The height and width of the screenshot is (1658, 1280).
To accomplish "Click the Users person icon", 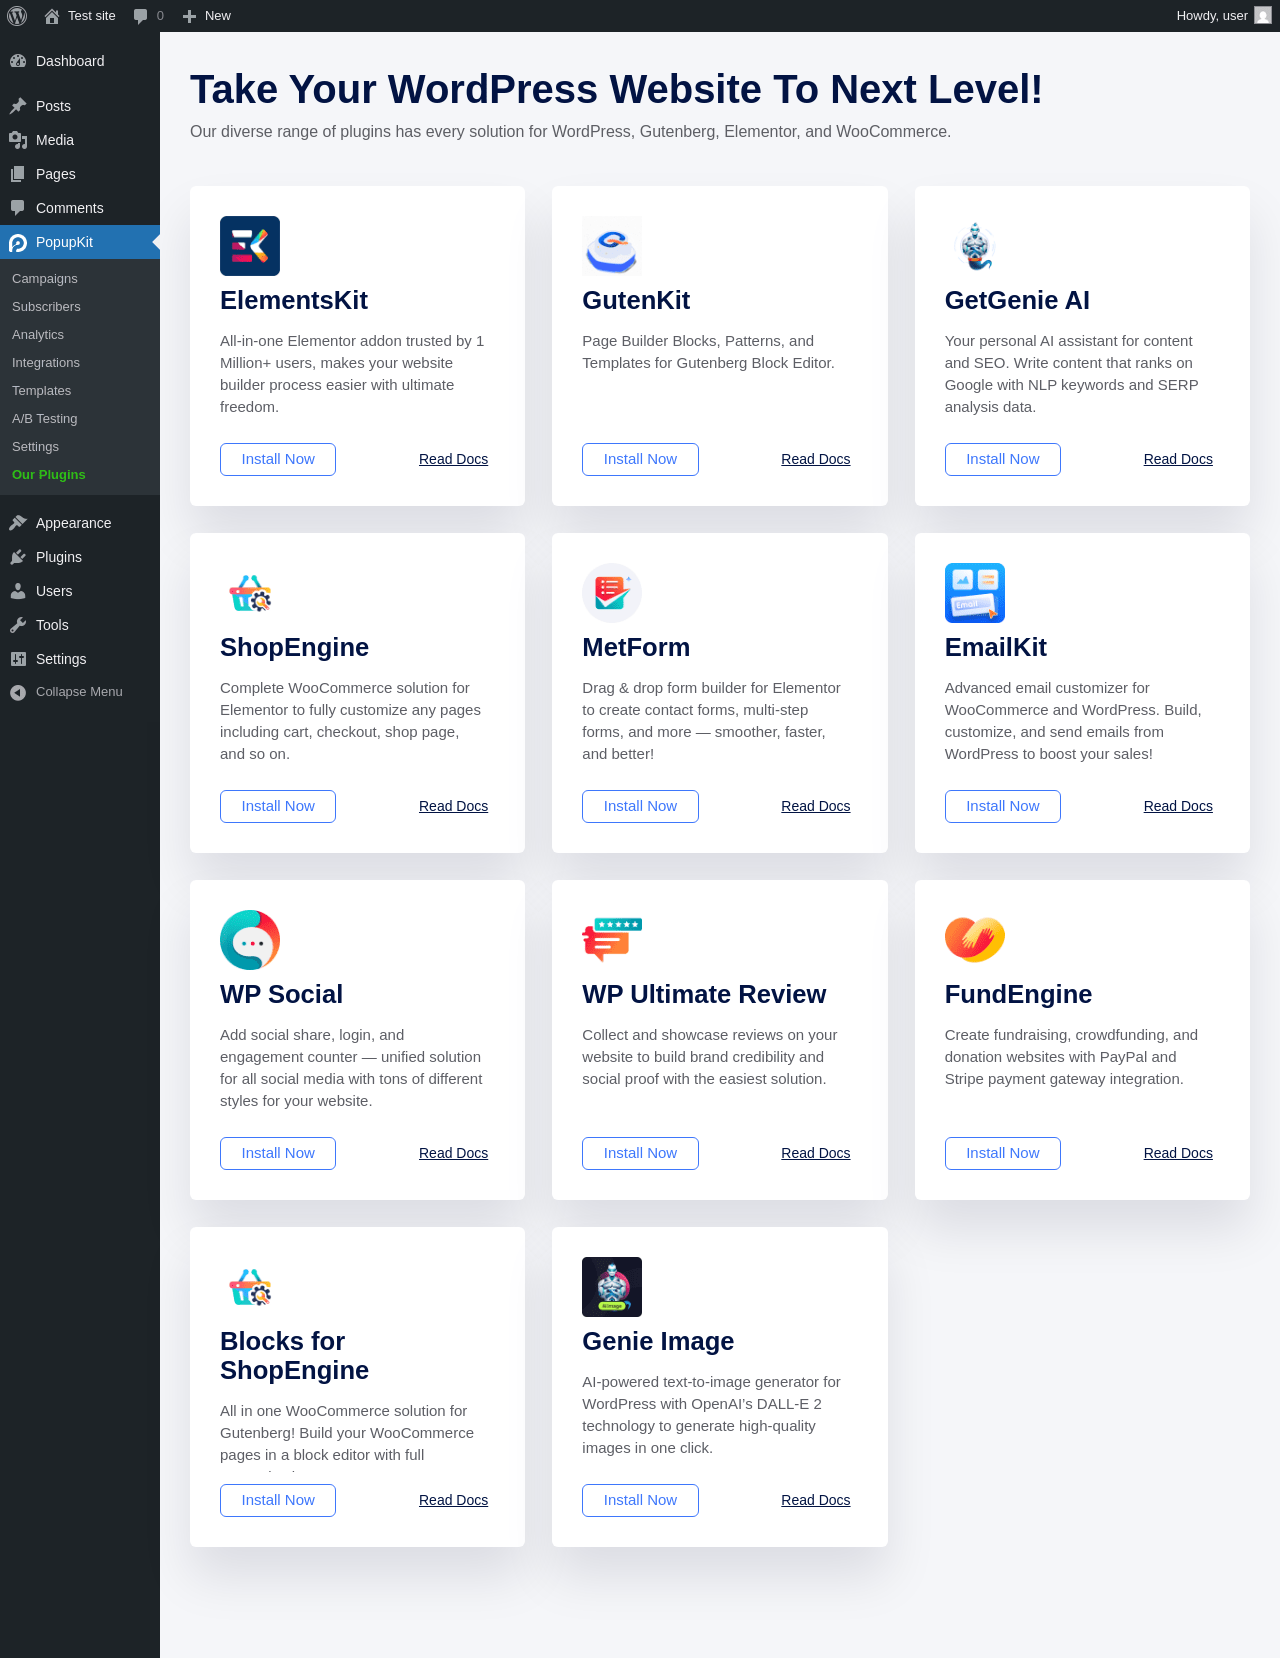I will pyautogui.click(x=18, y=591).
